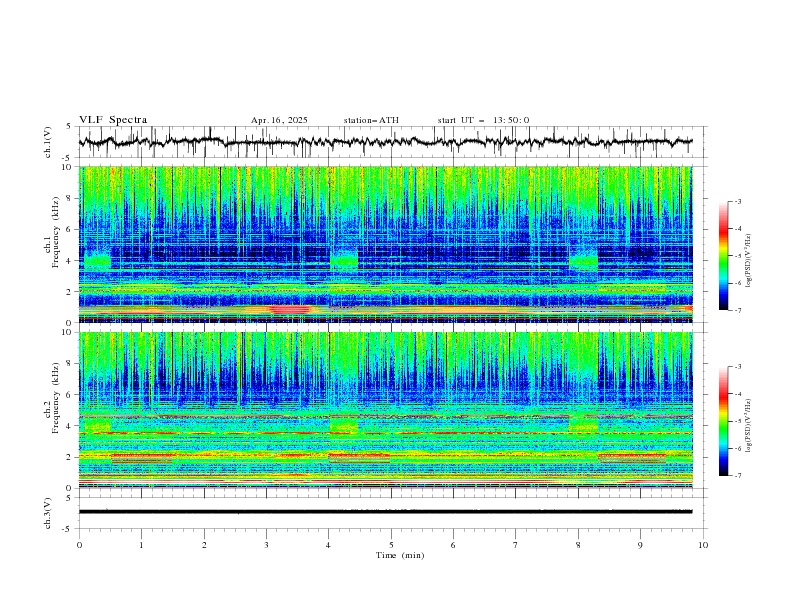This screenshot has width=792, height=612.
Task: Click the ch.2 frequency axis "10" tick label
Action: pos(68,332)
